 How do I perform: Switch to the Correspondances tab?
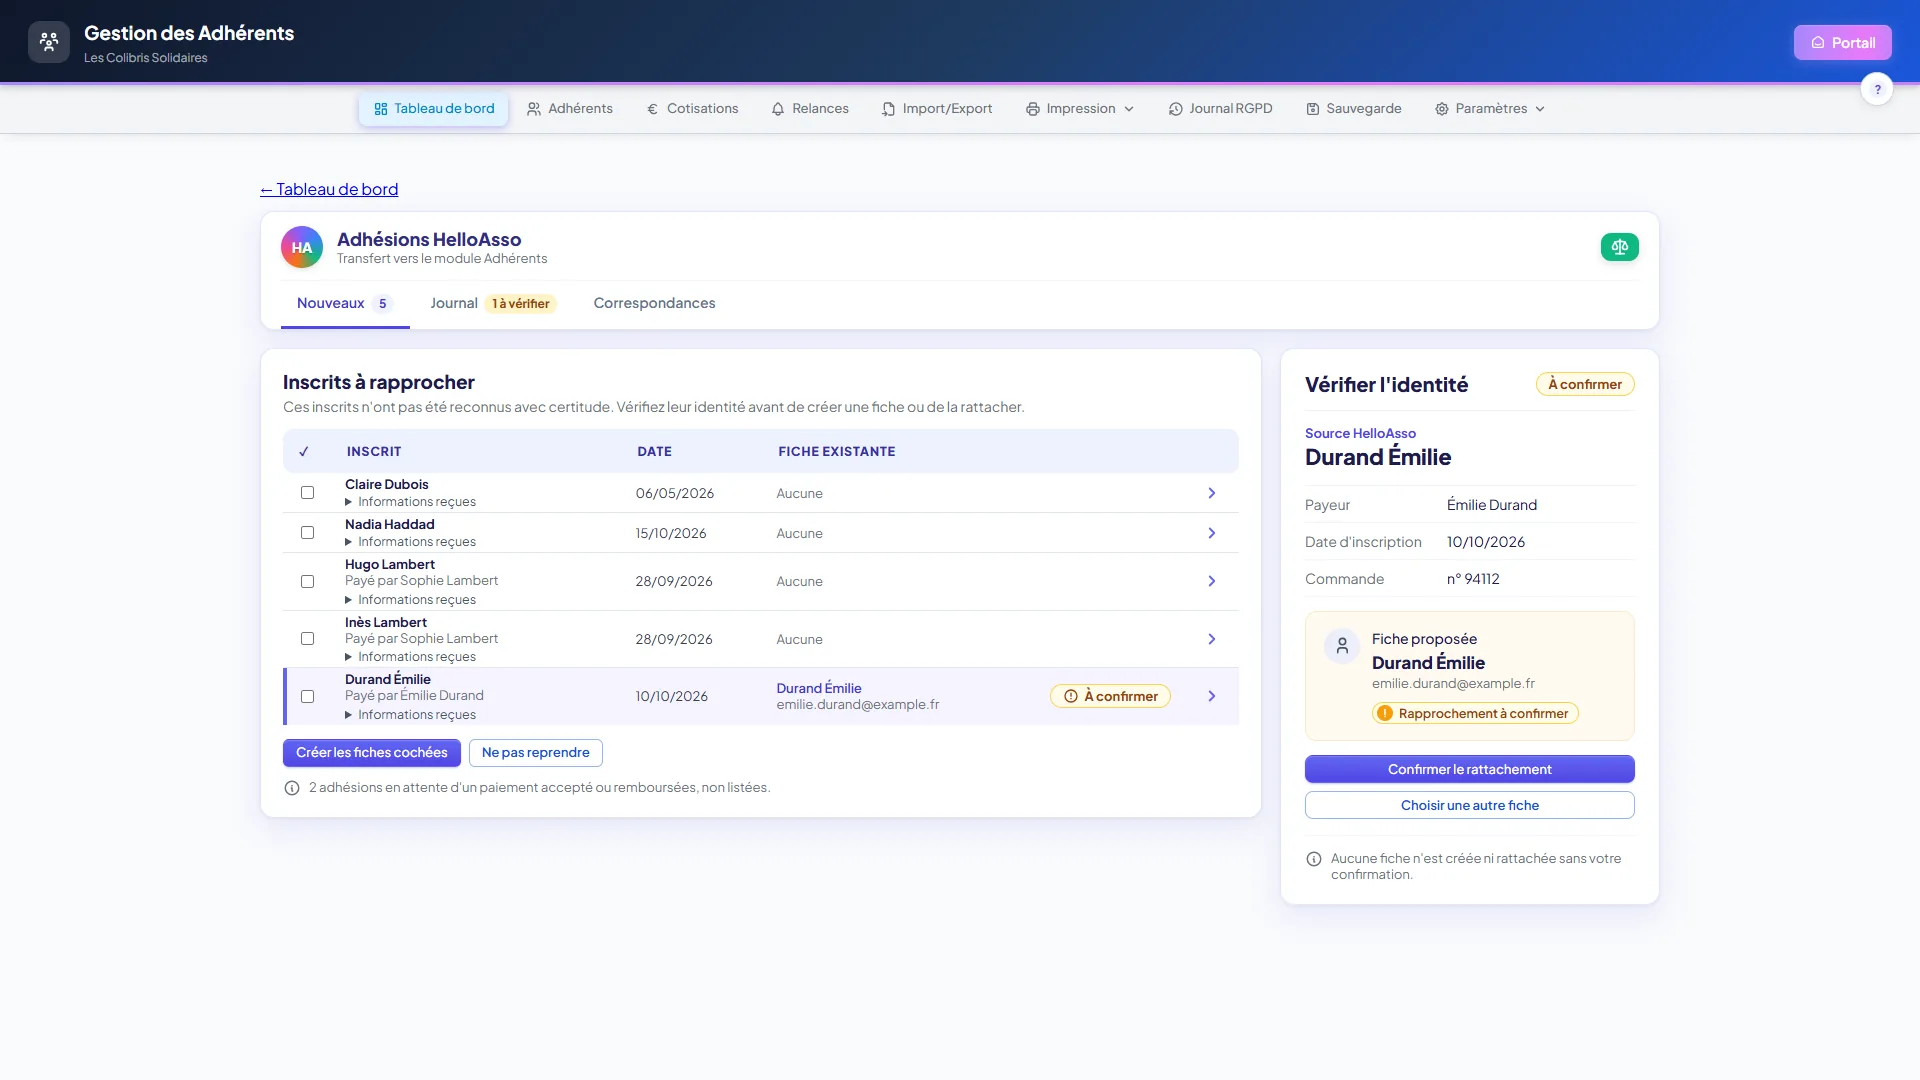coord(654,303)
